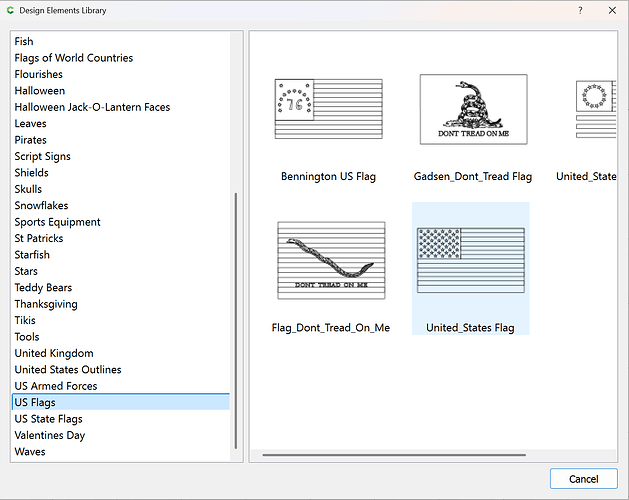
Task: Open the Valentines Day category
Action: [49, 435]
